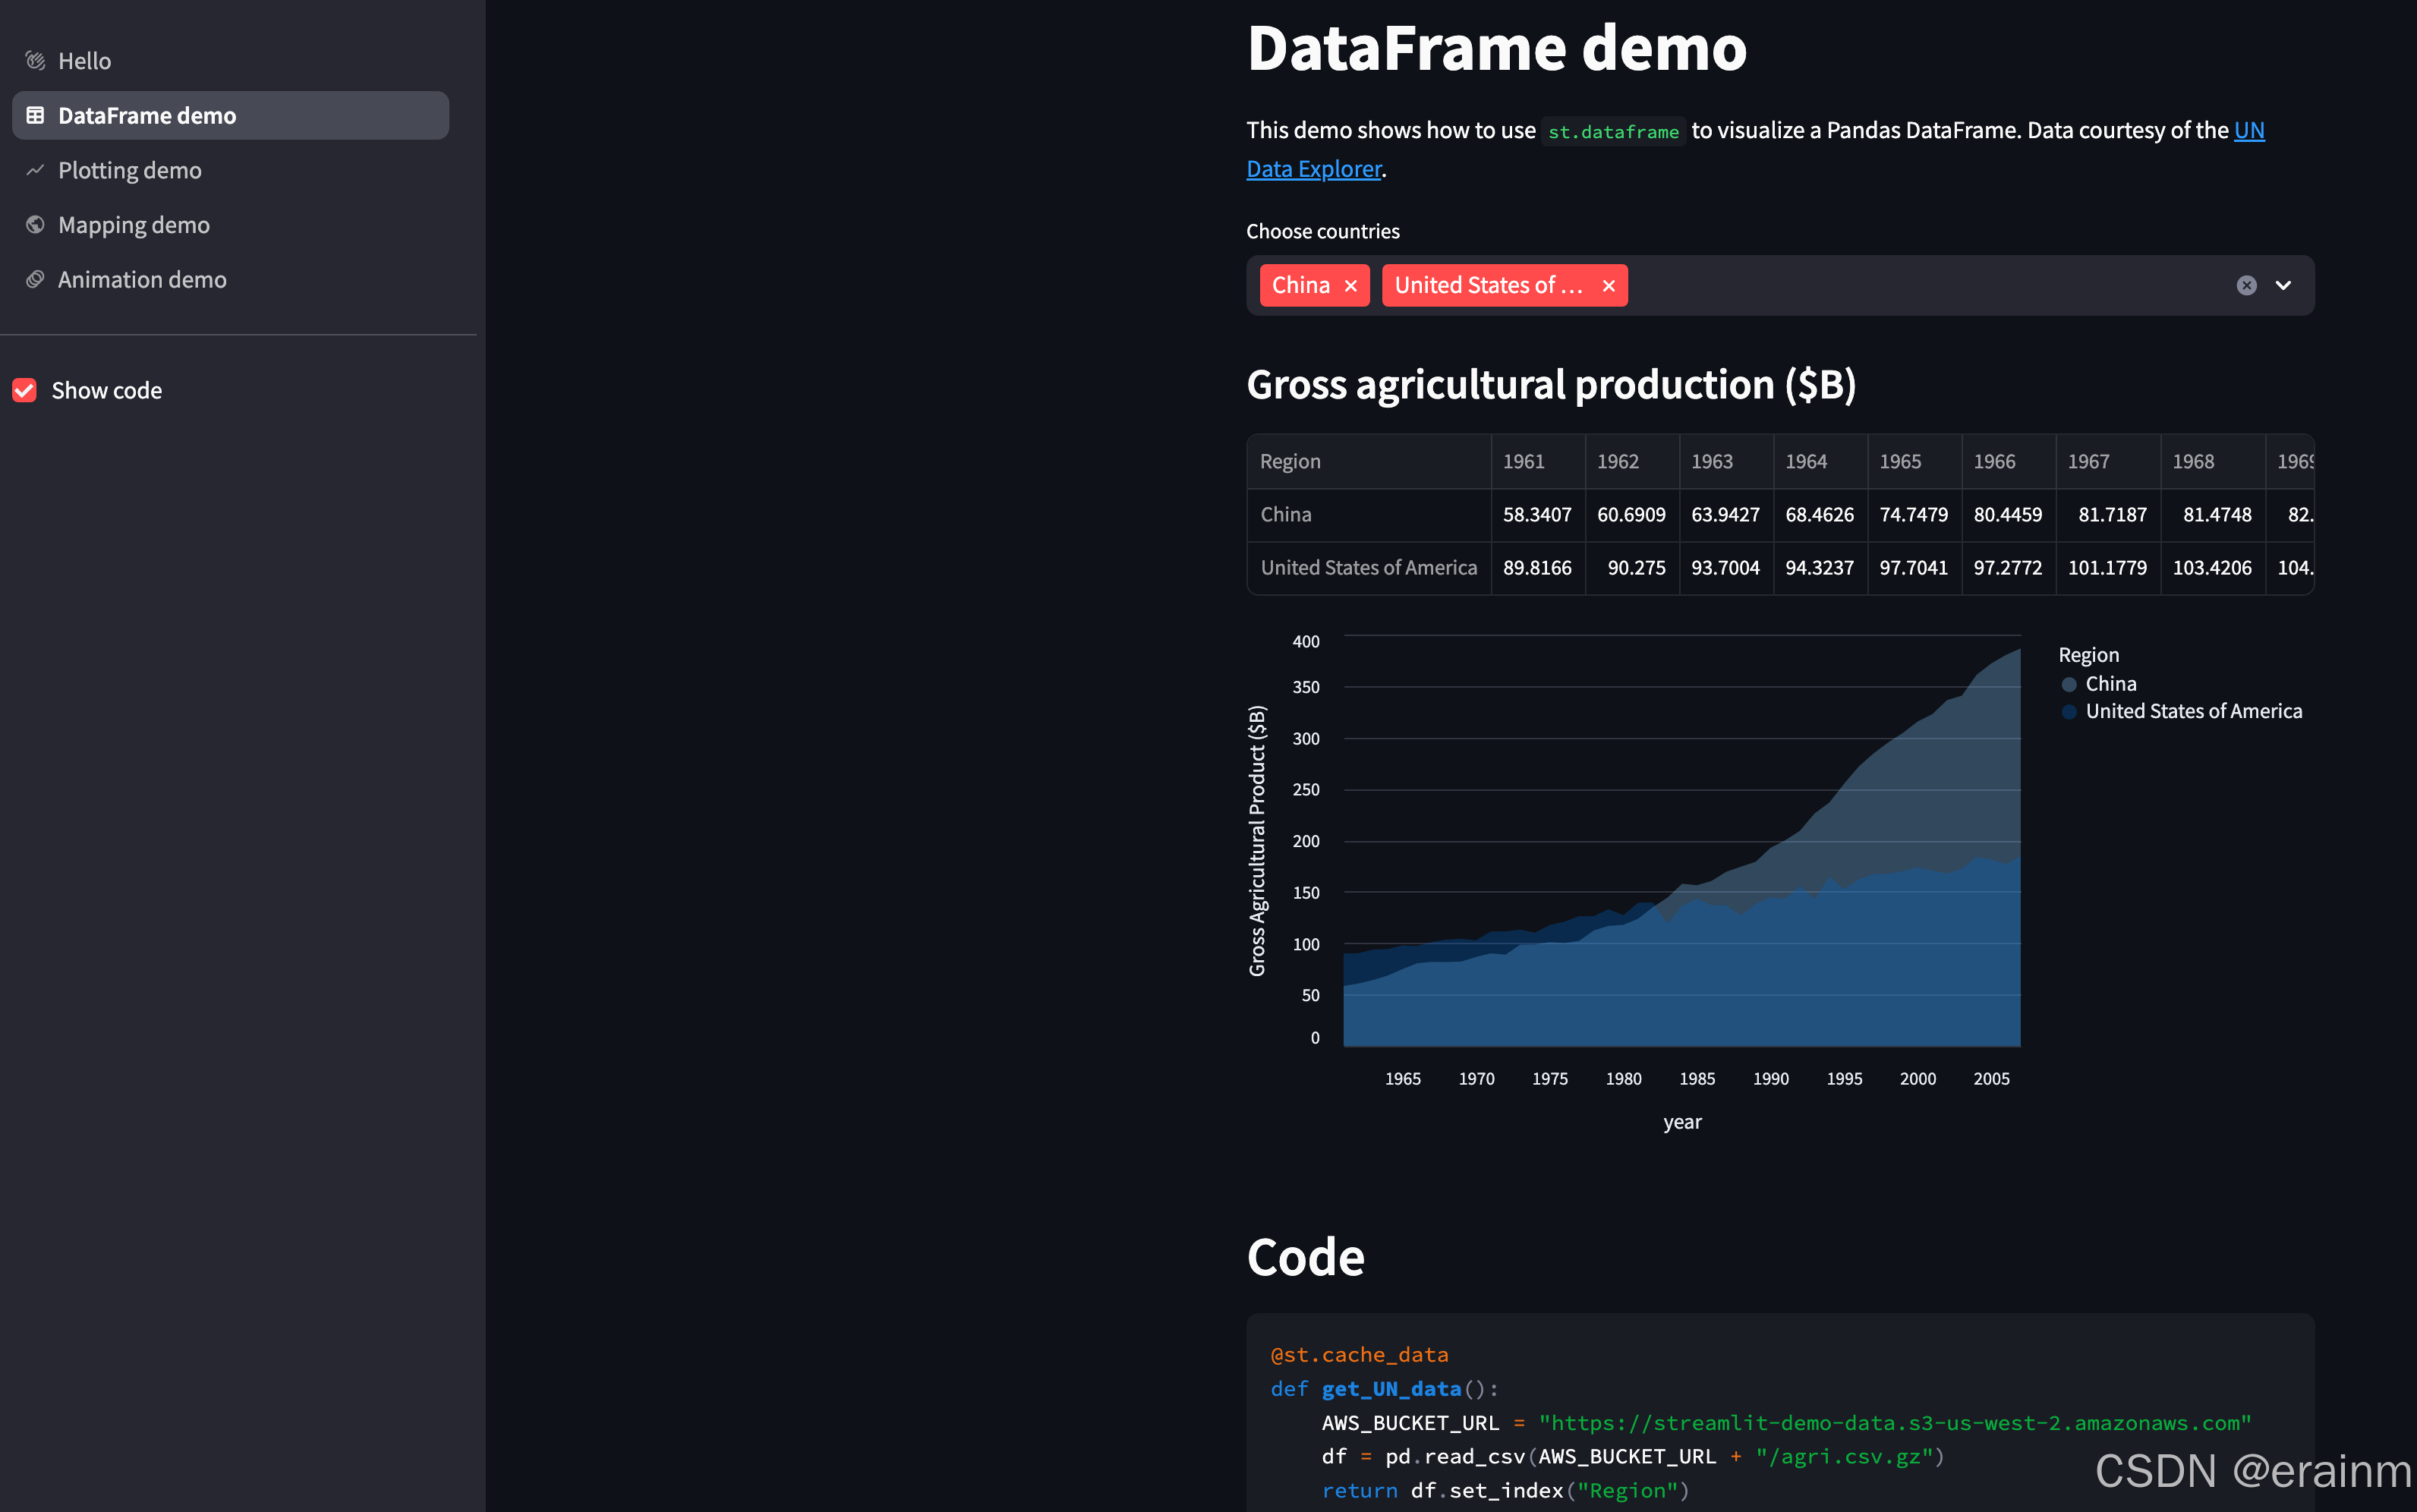Remove the United States of America tag
Screen dimensions: 2417x1512
click(1608, 286)
